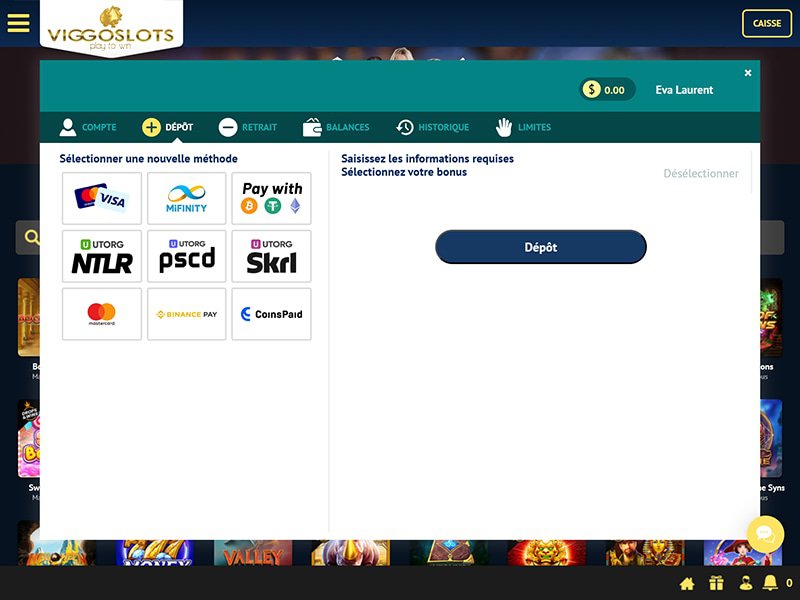The image size is (800, 600).
Task: Switch to the Dépôt tab
Action: pos(167,127)
